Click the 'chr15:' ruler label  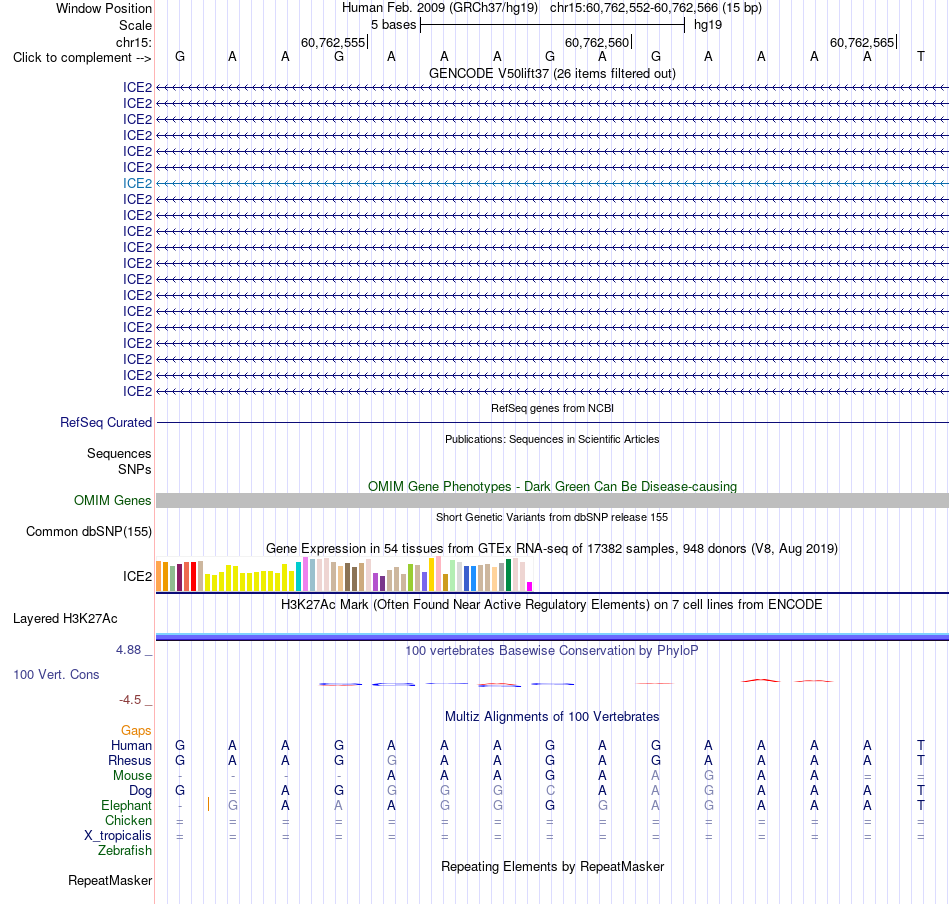point(134,42)
